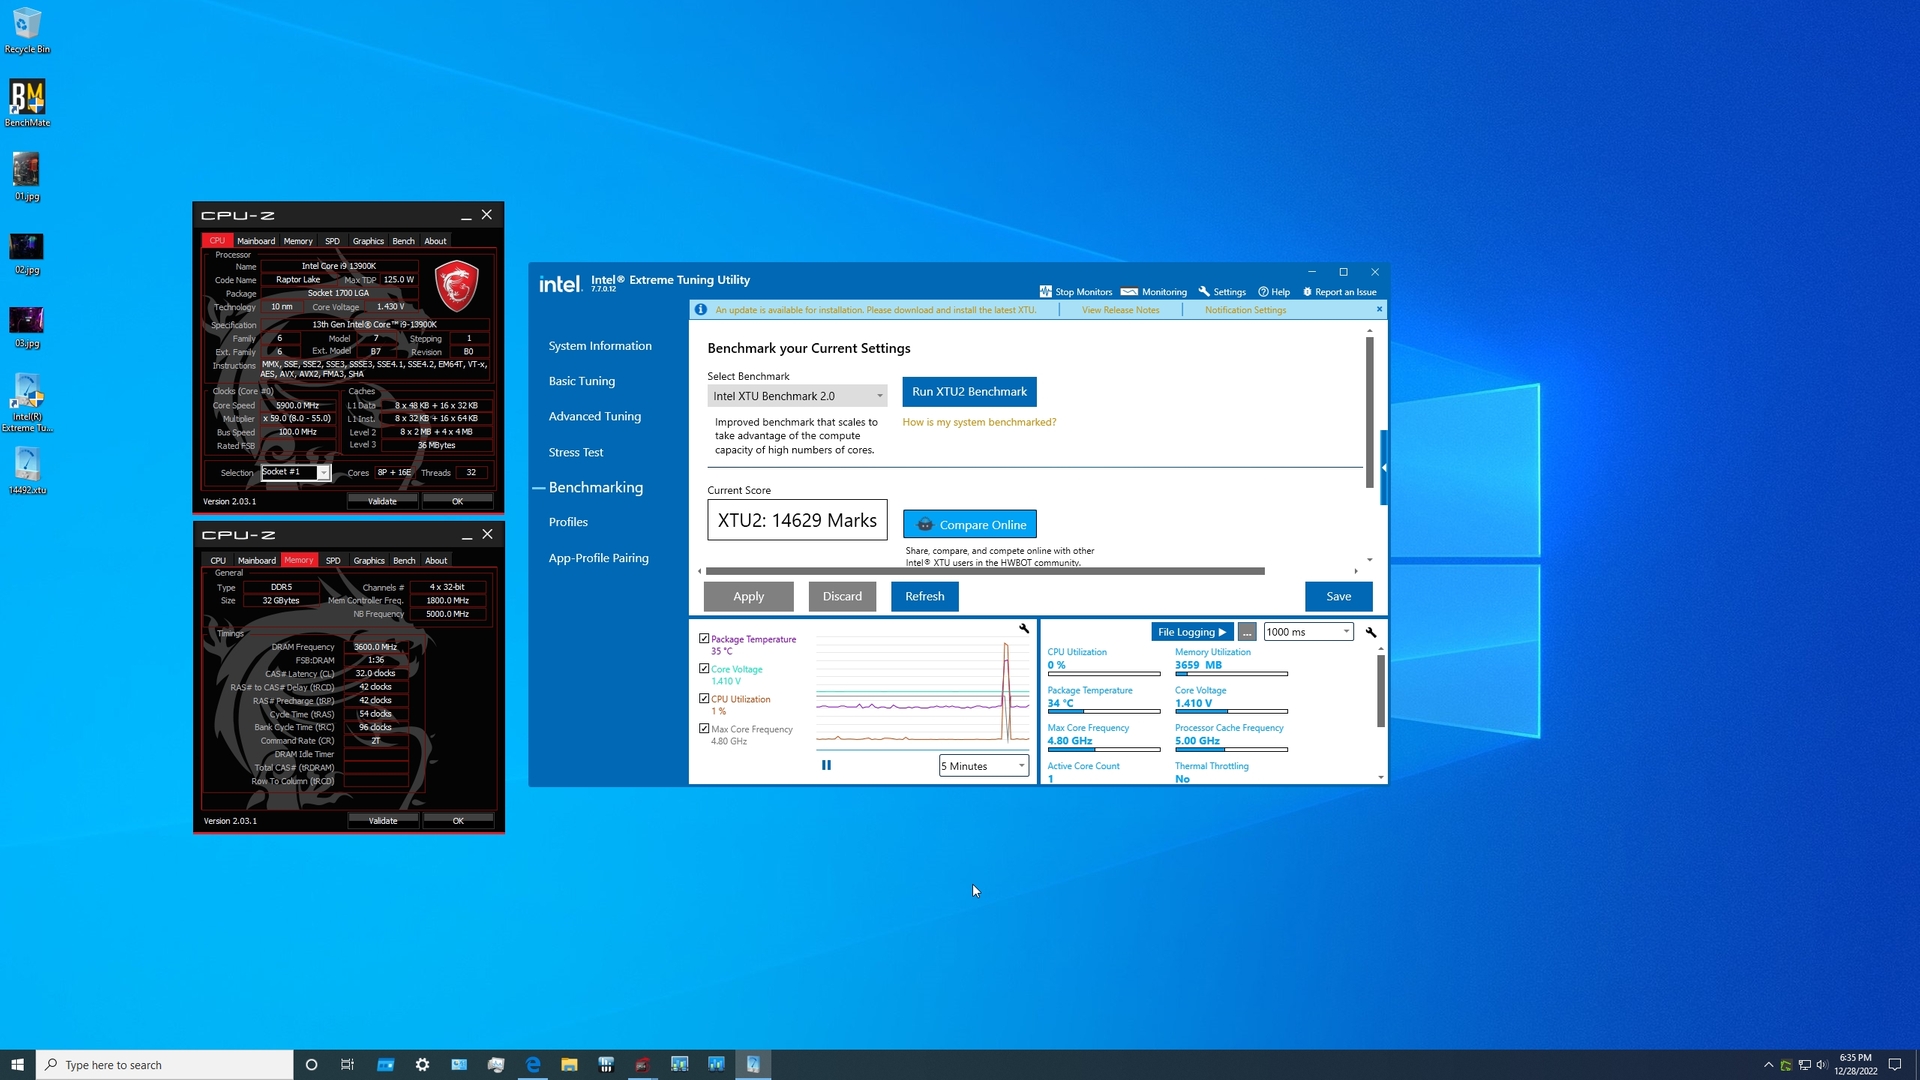The image size is (1920, 1080).
Task: Click the Refresh button
Action: click(924, 597)
